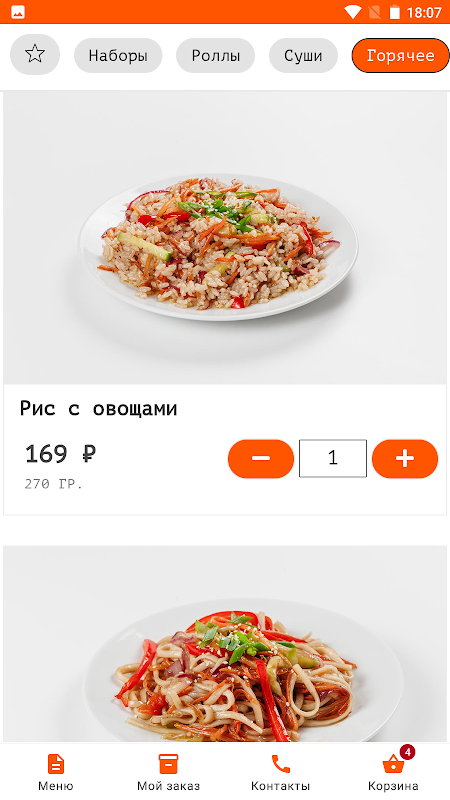Viewport: 450px width, 800px height.
Task: Open the Меню icon in bottom bar
Action: point(56,764)
